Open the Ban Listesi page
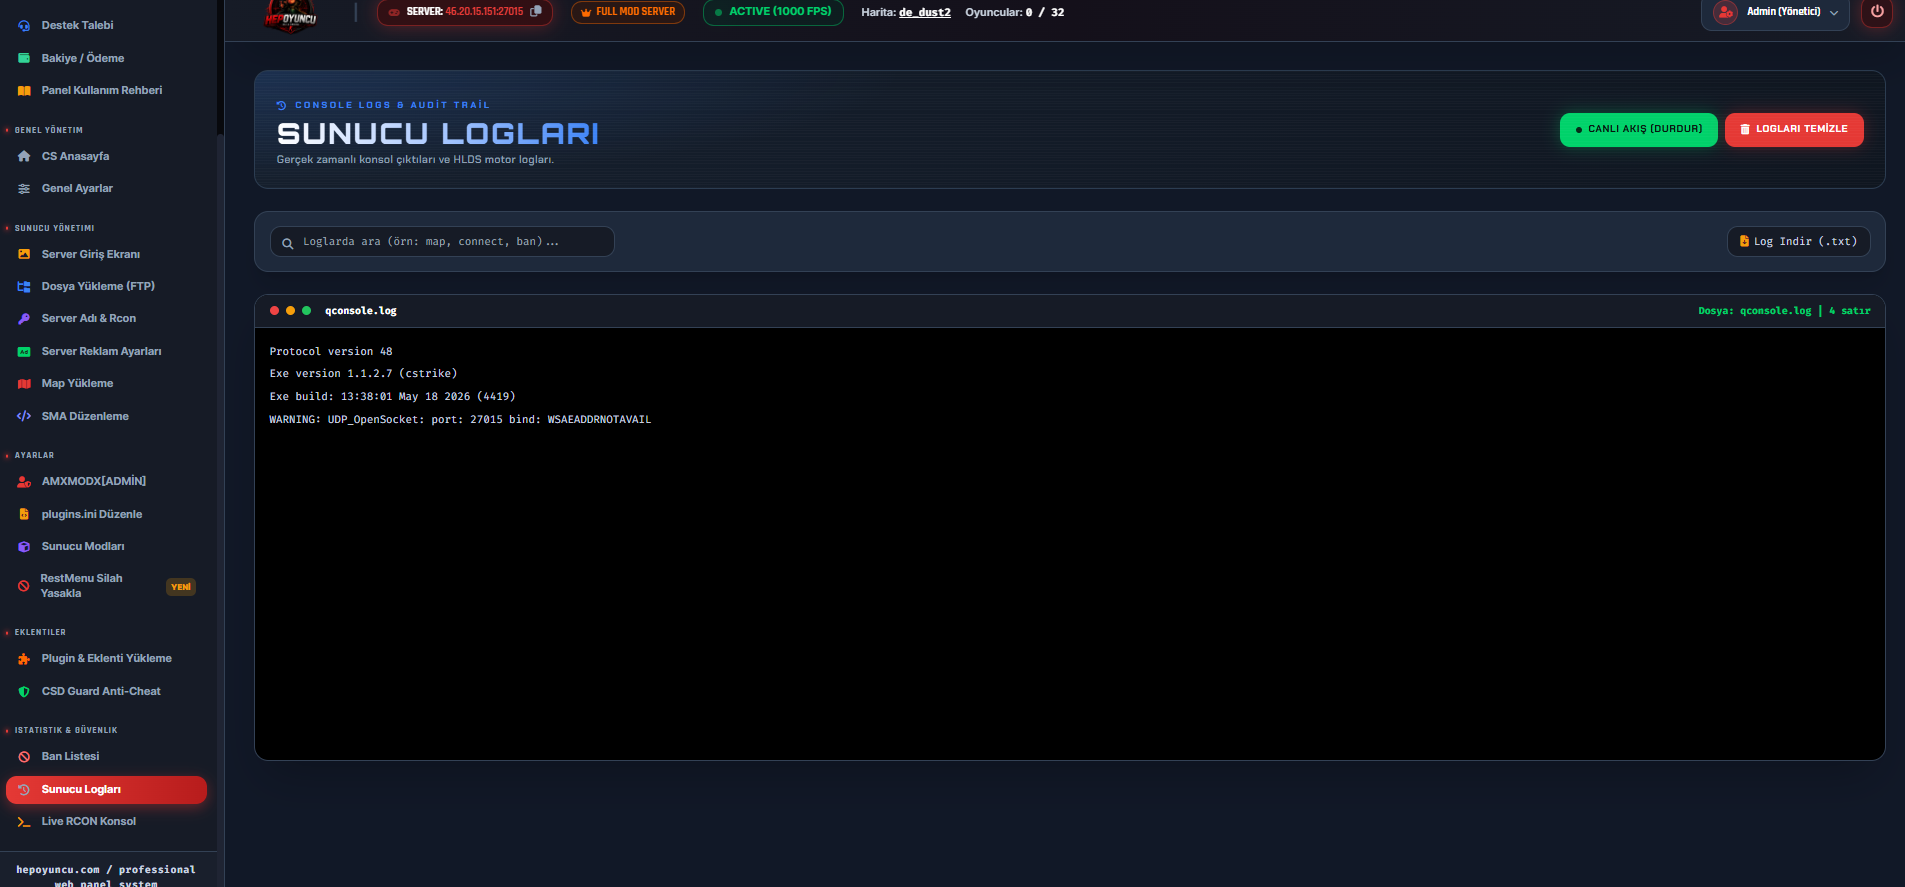 pyautogui.click(x=70, y=757)
